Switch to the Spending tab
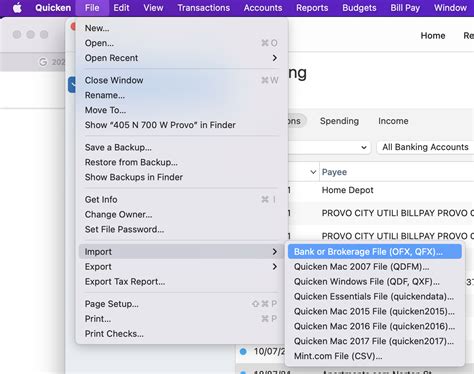This screenshot has width=474, height=374. [339, 121]
